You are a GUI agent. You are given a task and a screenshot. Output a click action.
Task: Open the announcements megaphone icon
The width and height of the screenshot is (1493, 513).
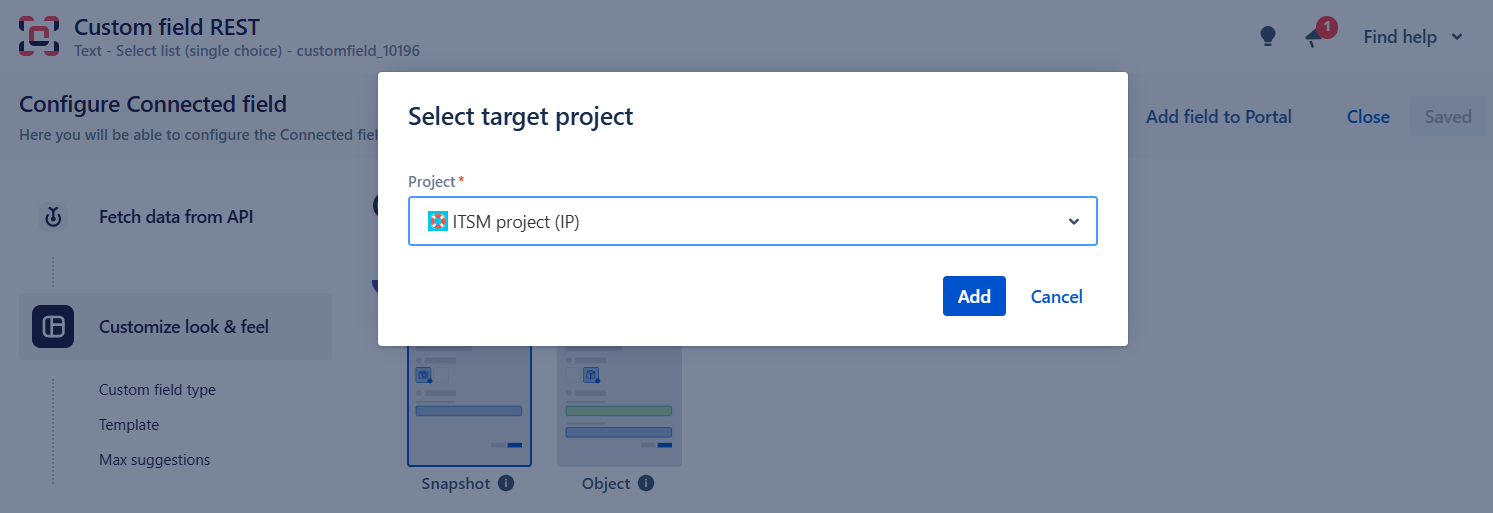[x=1315, y=37]
